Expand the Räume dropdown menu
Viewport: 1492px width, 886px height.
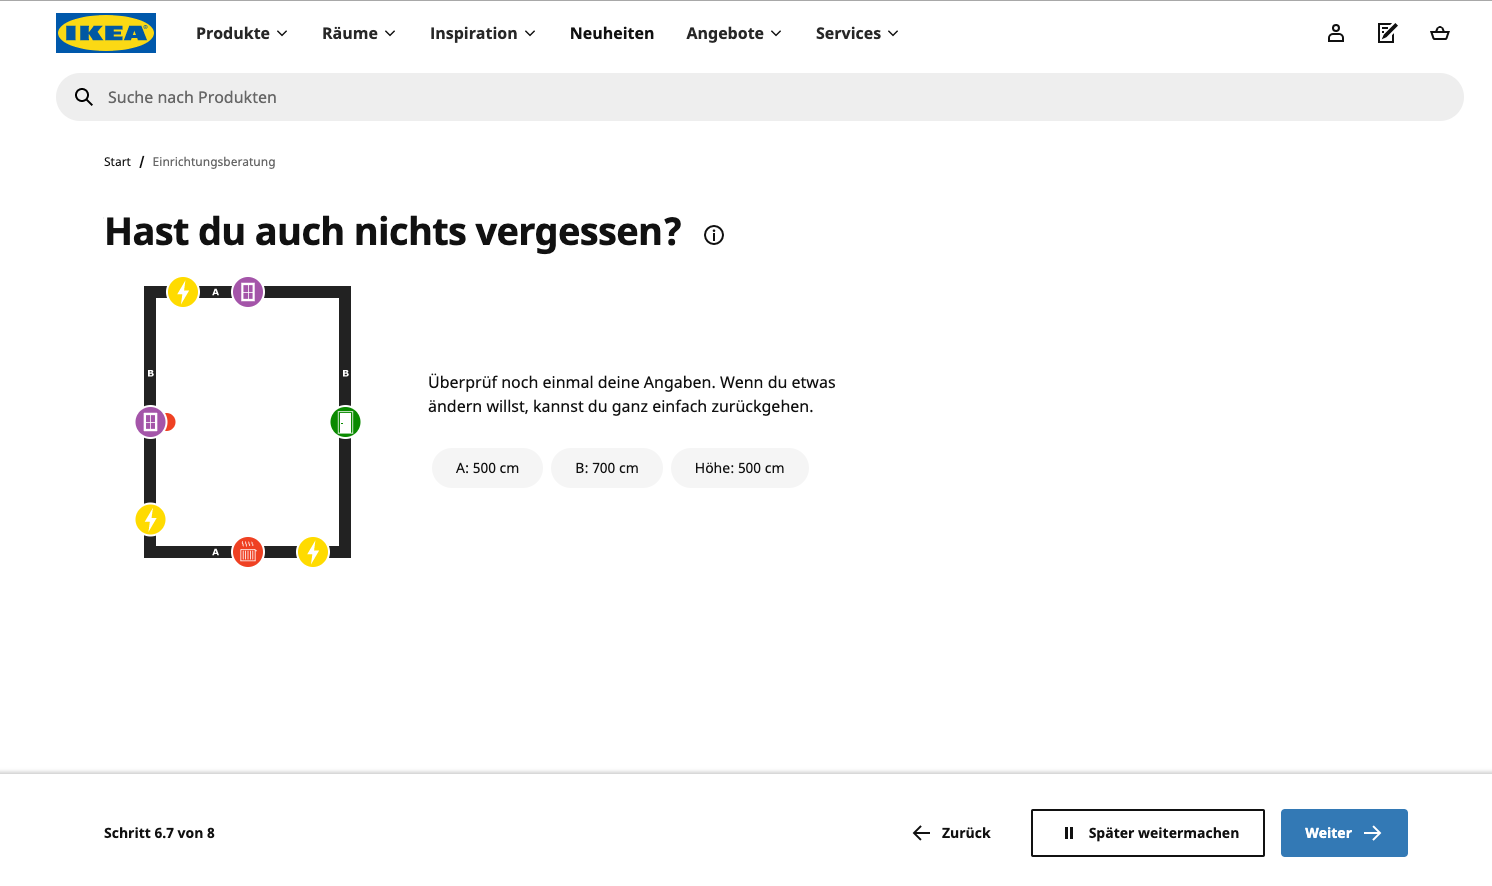click(359, 33)
